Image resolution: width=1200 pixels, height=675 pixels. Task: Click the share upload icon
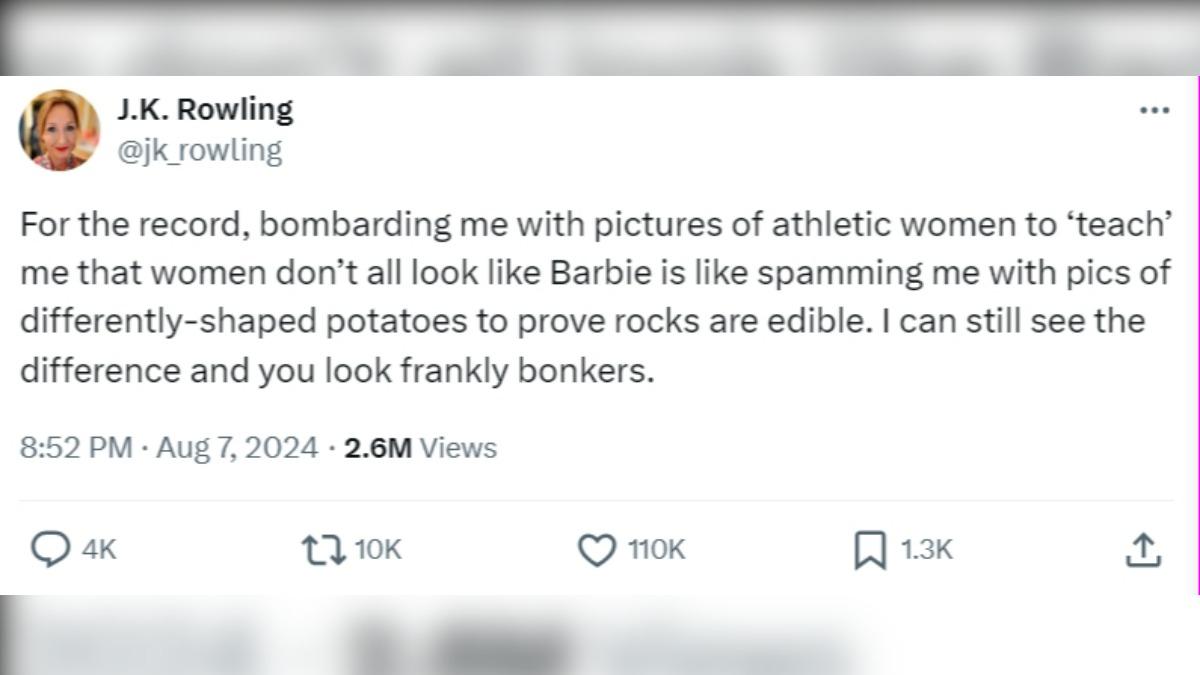click(x=1142, y=549)
